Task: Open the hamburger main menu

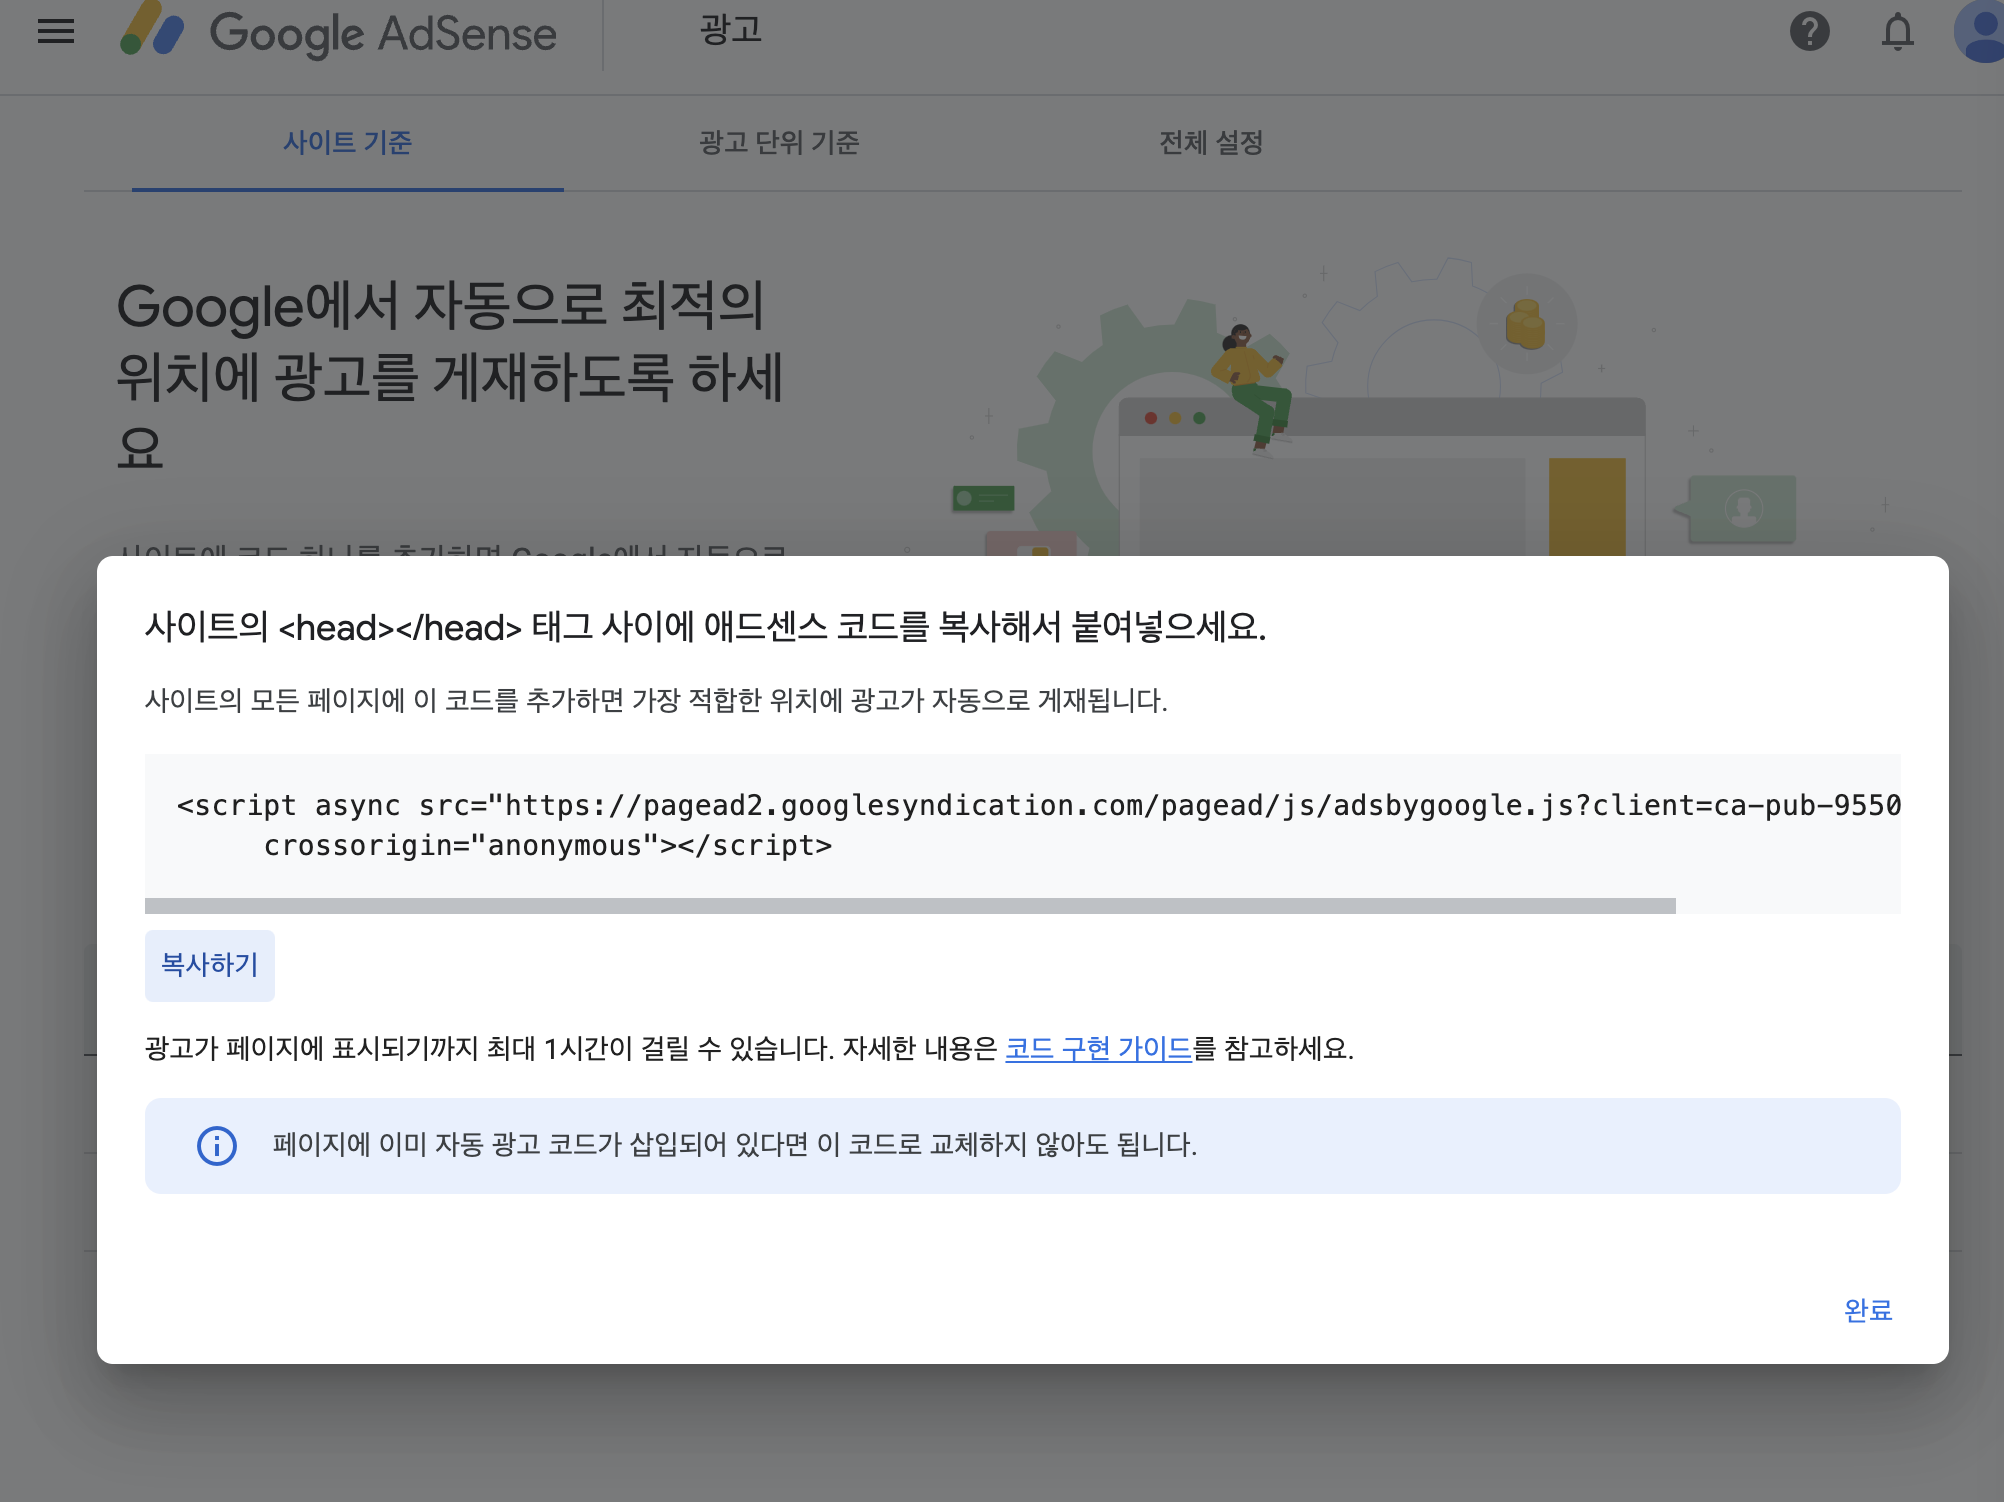Action: coord(56,32)
